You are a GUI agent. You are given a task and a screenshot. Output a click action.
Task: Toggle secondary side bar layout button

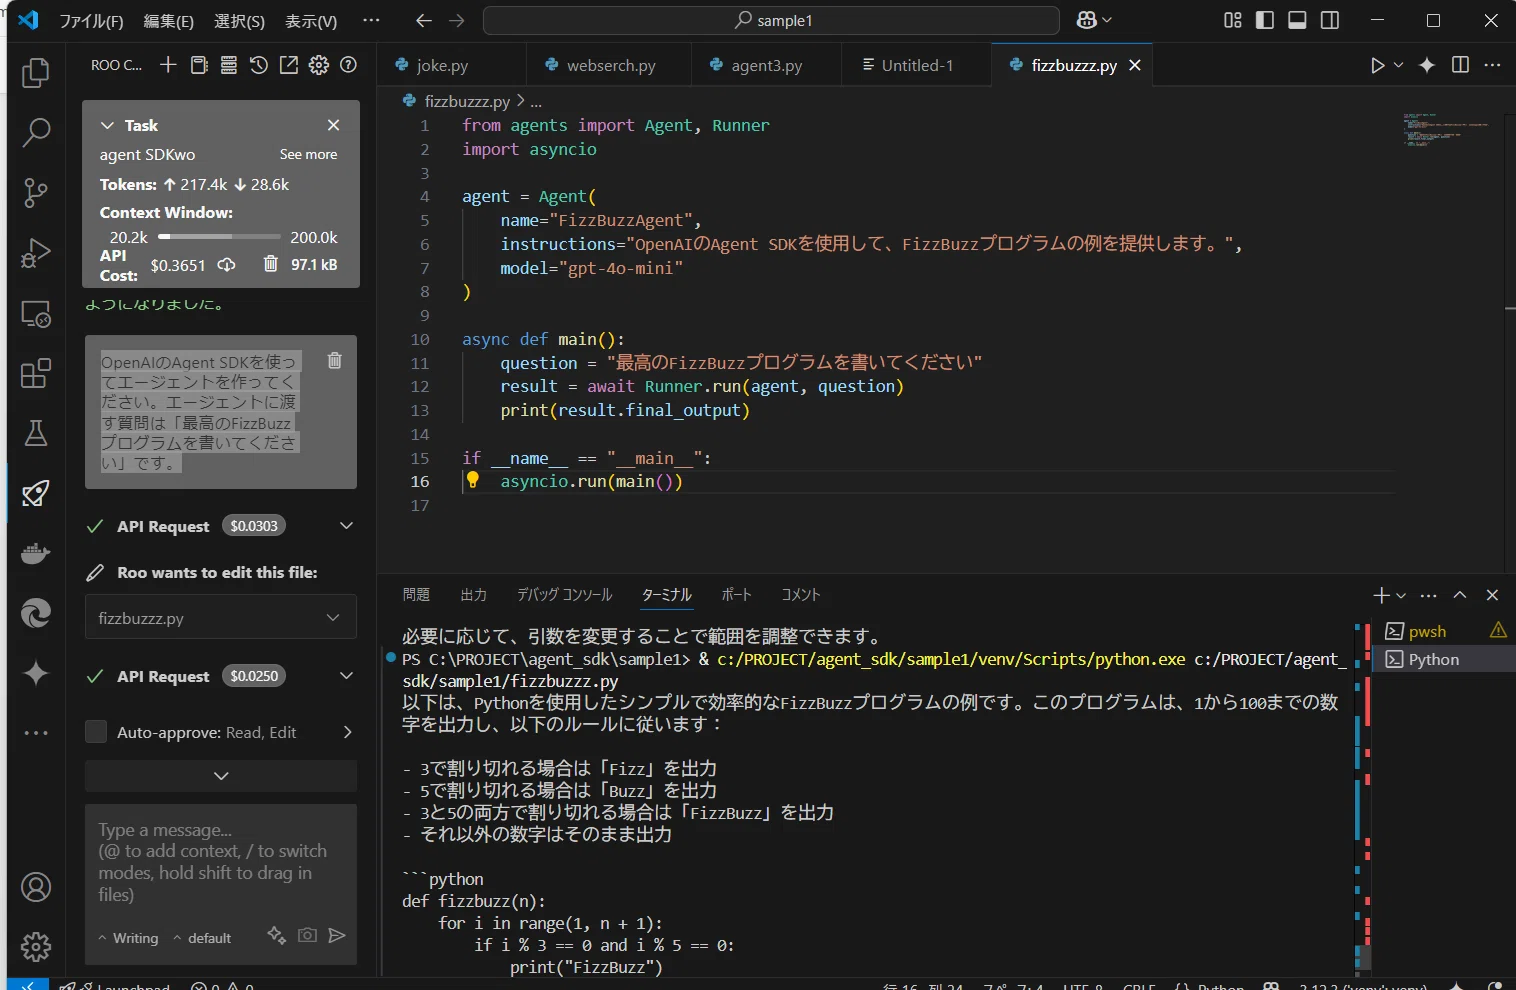point(1330,20)
